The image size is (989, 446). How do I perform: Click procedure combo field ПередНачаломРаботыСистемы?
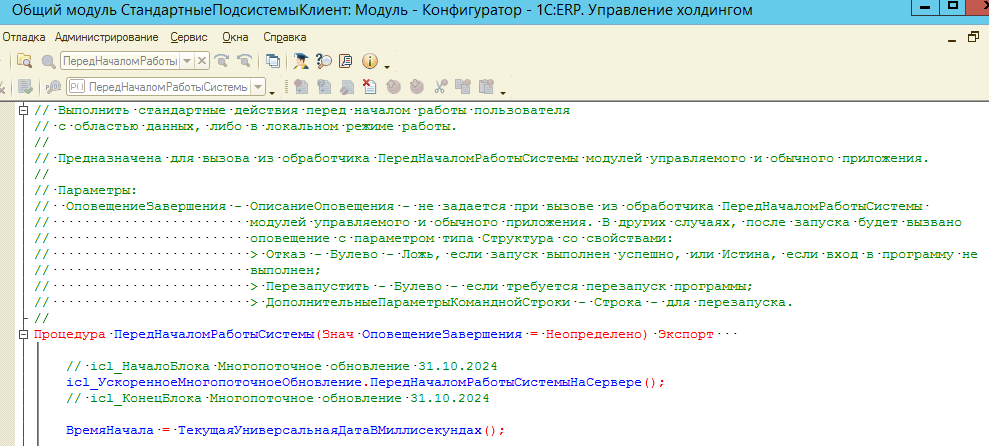pos(158,86)
